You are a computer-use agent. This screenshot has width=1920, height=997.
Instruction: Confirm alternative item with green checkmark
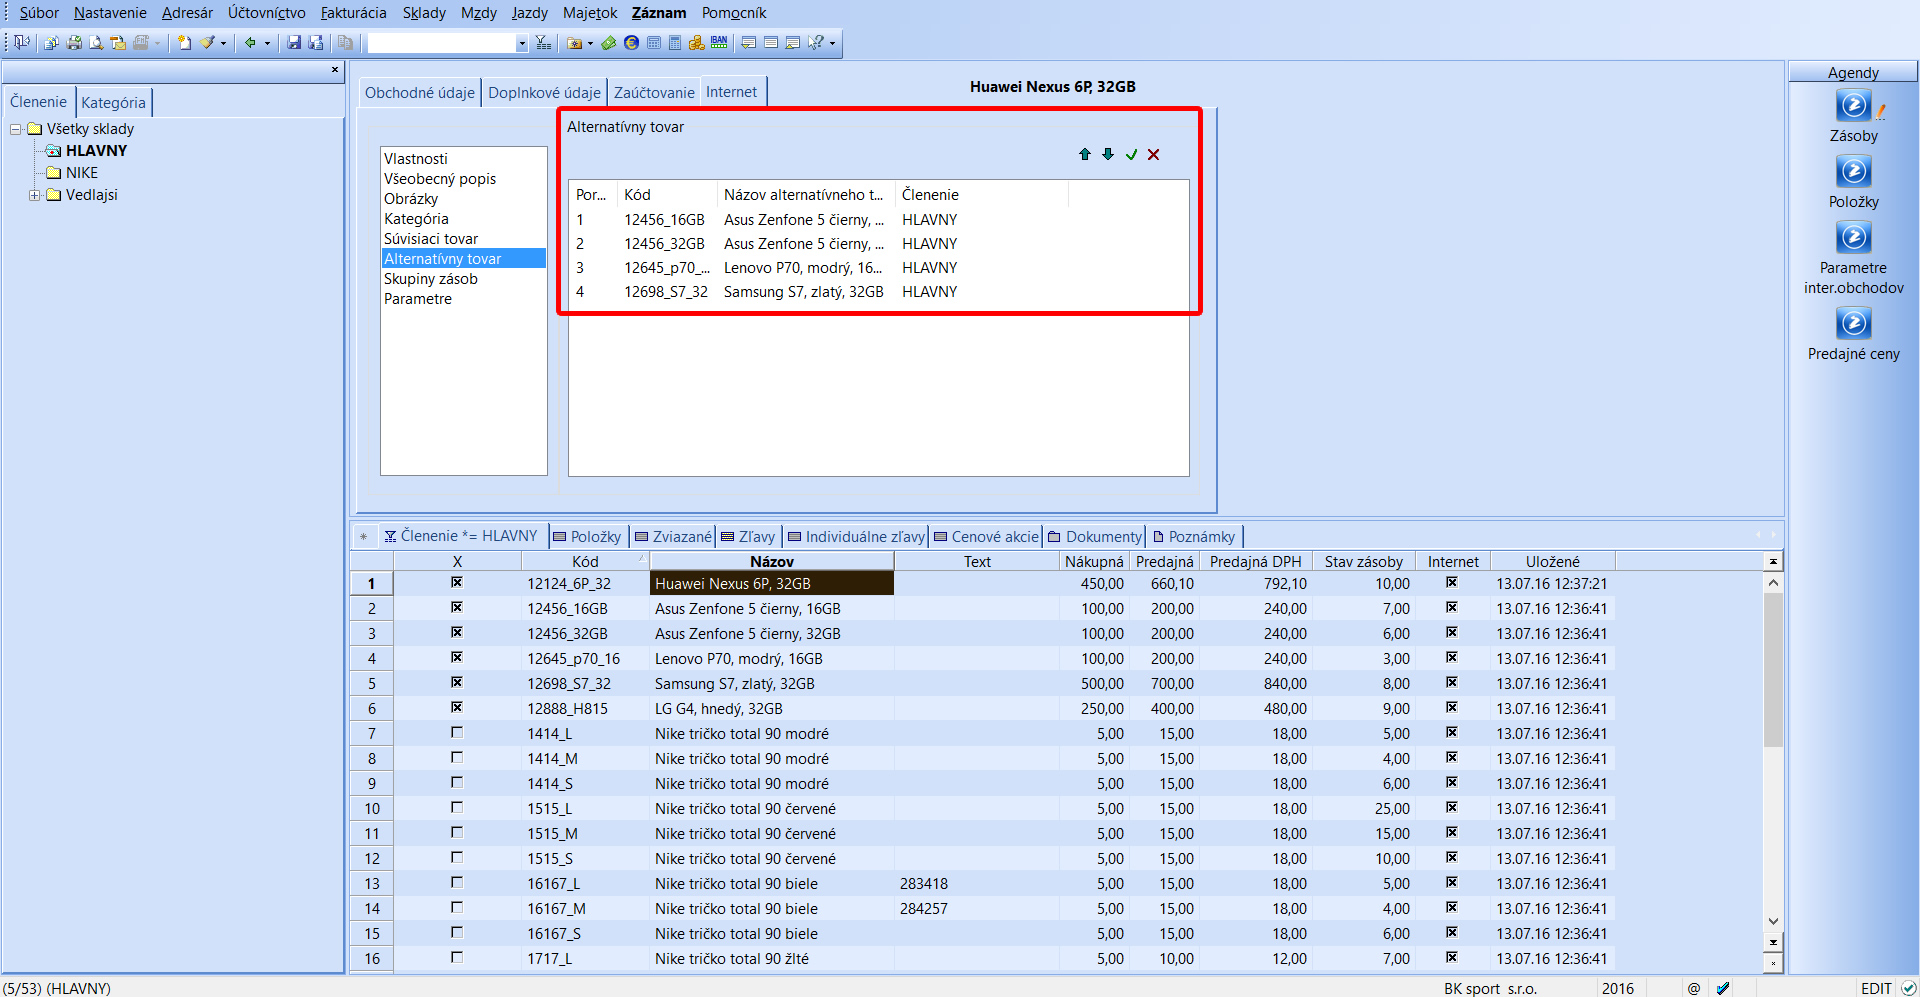click(1131, 154)
